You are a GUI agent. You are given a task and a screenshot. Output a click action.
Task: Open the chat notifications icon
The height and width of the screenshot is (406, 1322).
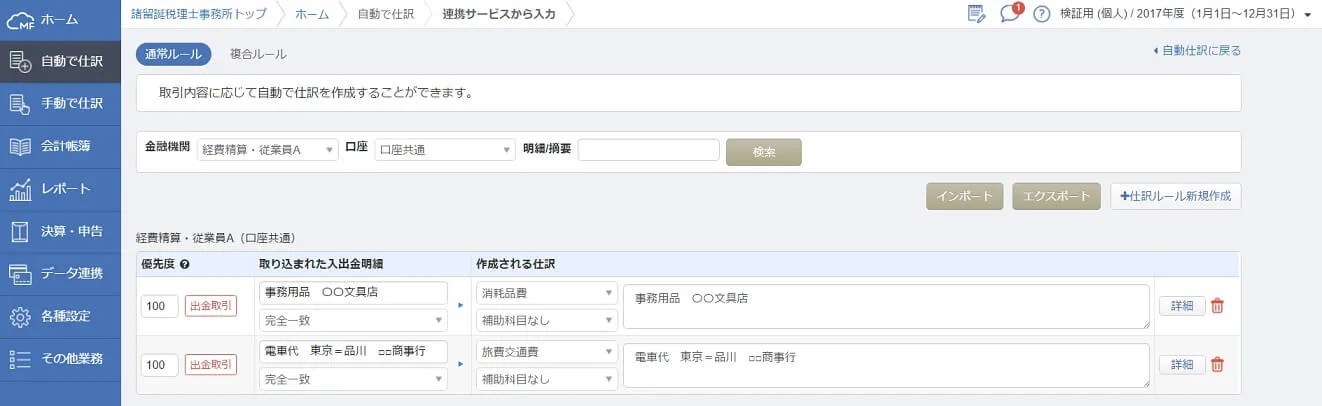click(x=1011, y=13)
